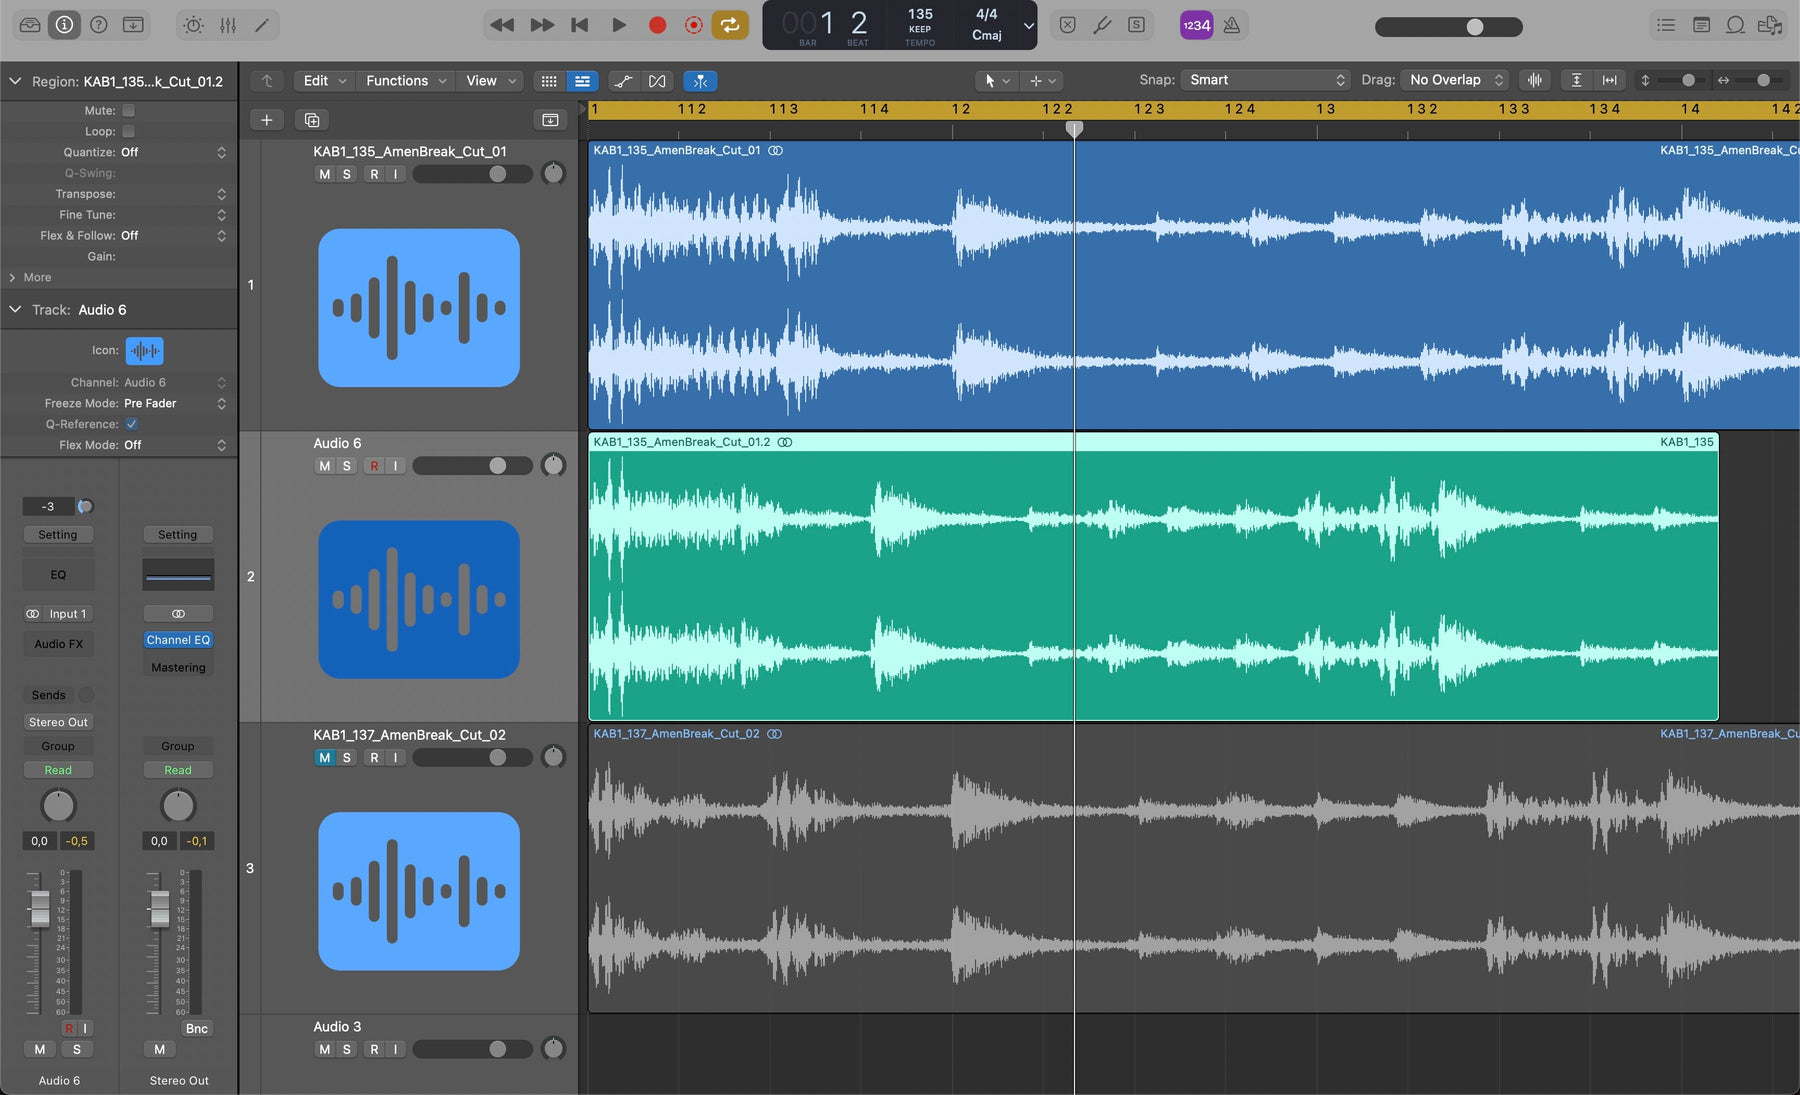
Task: Start playback with the Play button
Action: 619,25
